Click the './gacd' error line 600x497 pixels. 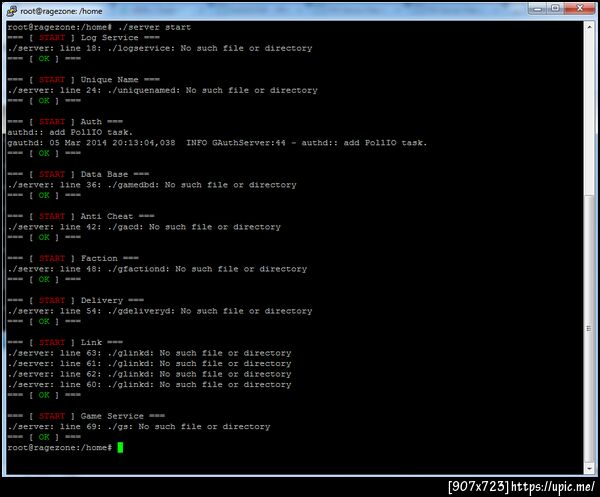click(144, 227)
